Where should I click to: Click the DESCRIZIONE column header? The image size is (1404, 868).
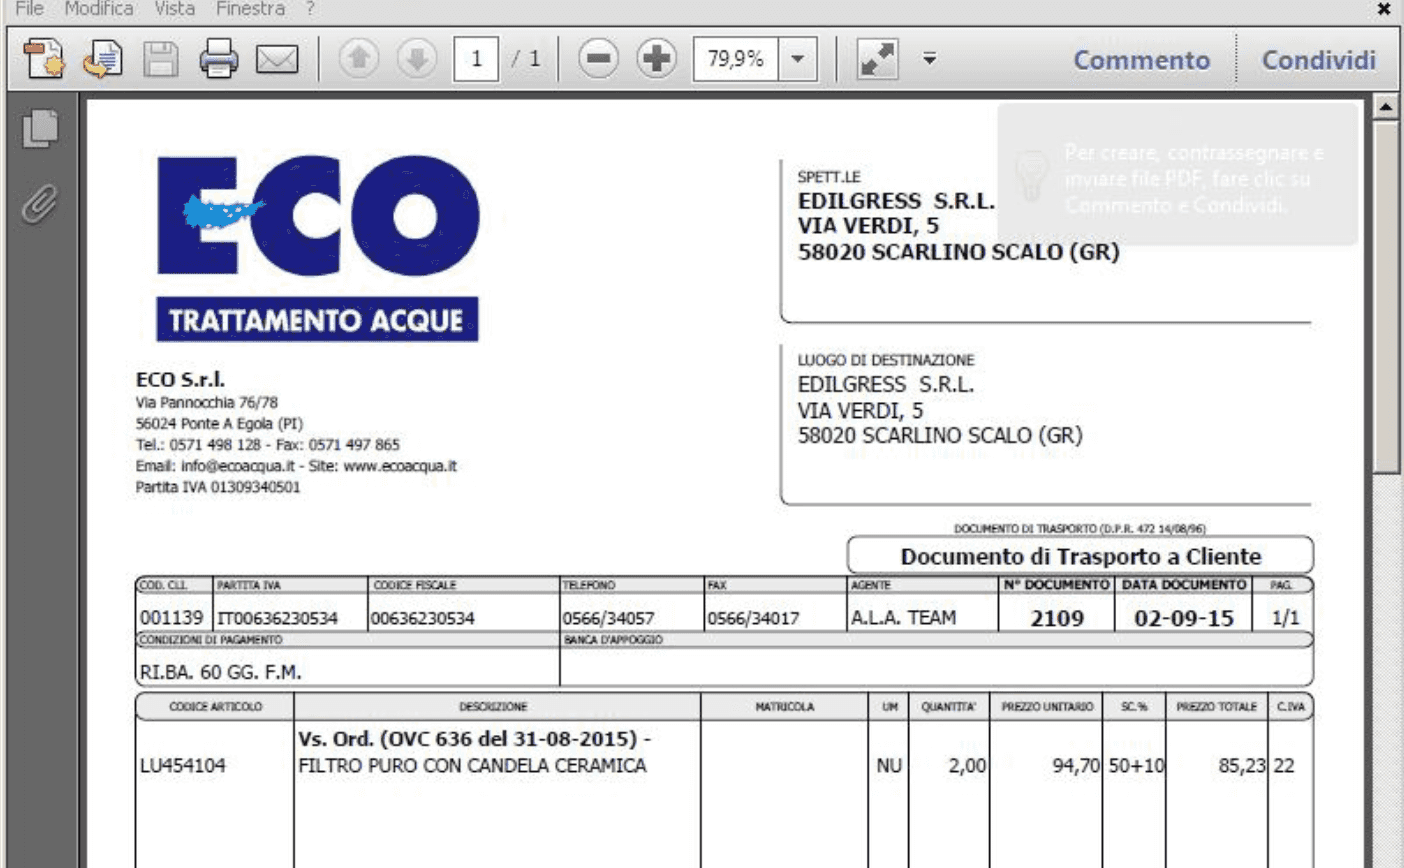[493, 706]
